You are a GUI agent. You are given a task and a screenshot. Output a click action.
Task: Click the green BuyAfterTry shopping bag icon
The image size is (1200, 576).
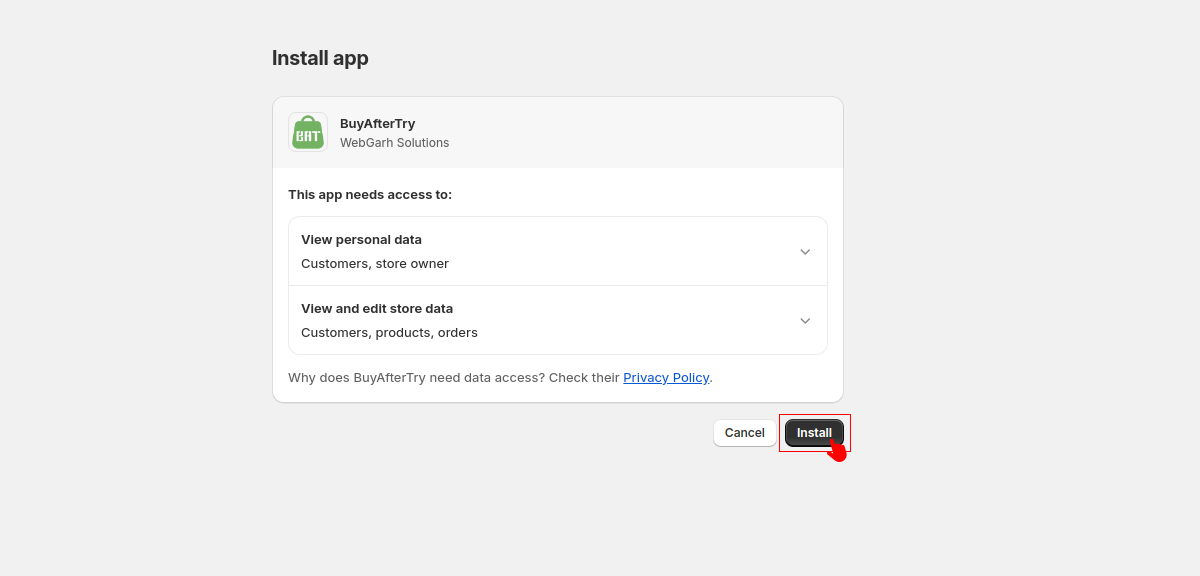tap(308, 132)
